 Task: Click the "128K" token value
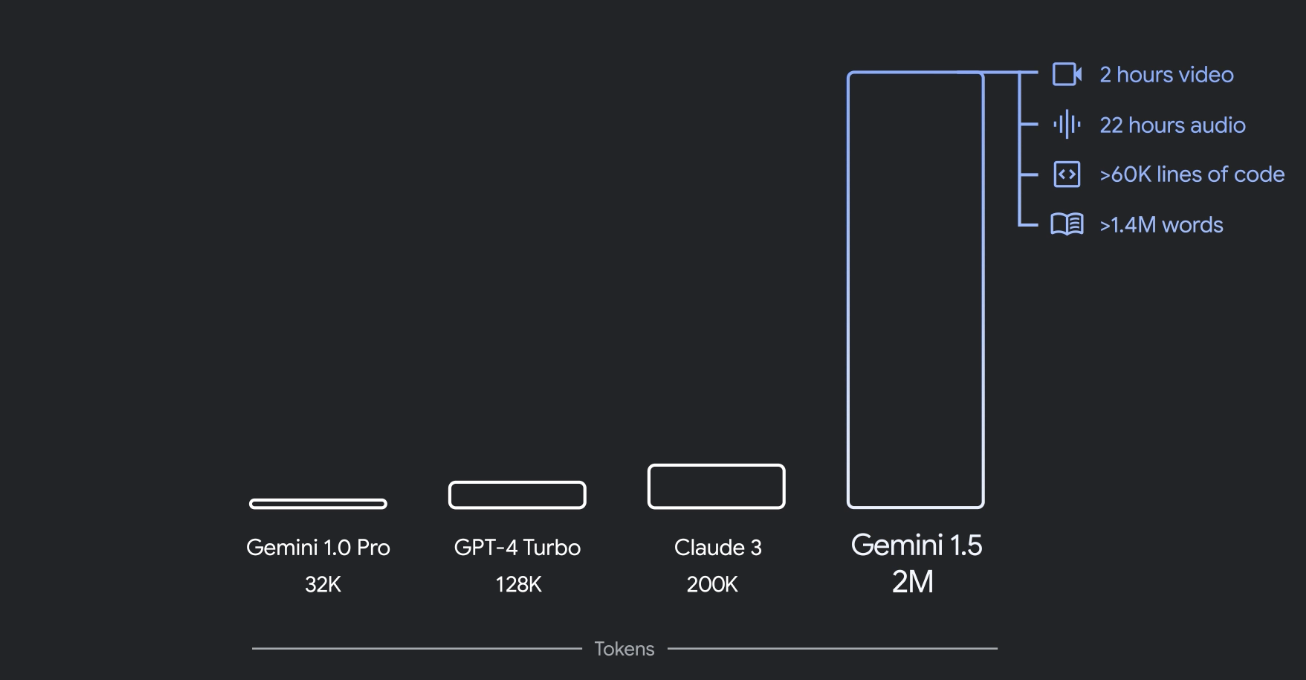pos(517,585)
